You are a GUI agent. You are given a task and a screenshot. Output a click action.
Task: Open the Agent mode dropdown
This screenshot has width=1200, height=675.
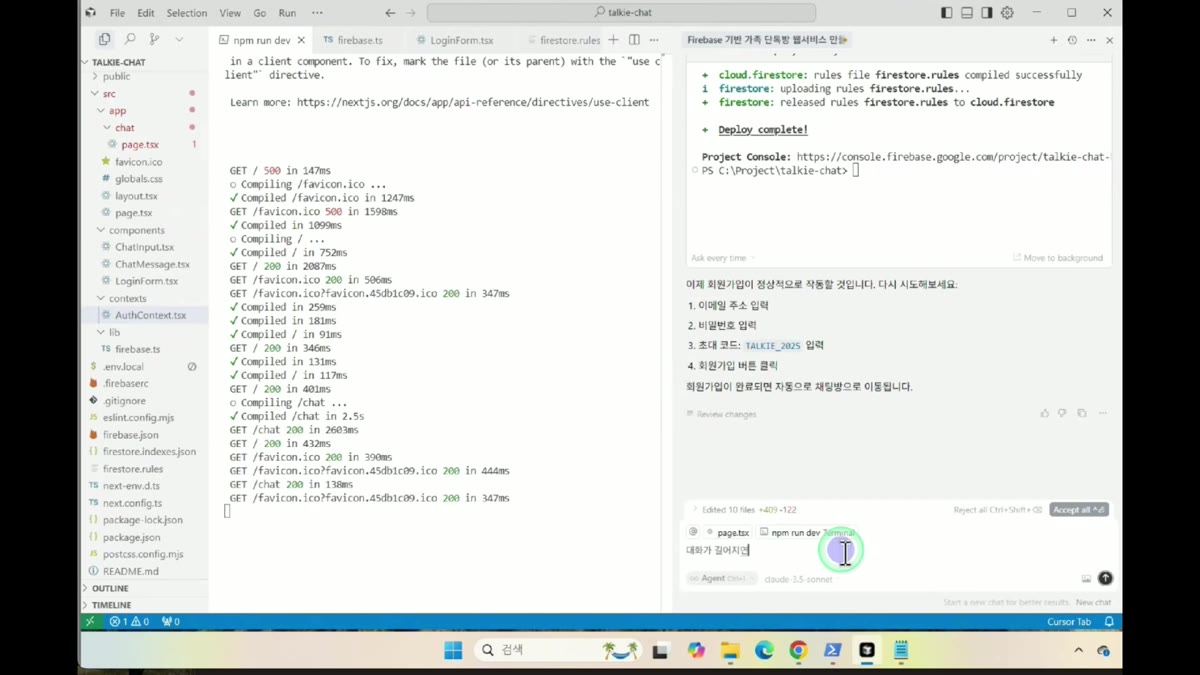click(720, 578)
